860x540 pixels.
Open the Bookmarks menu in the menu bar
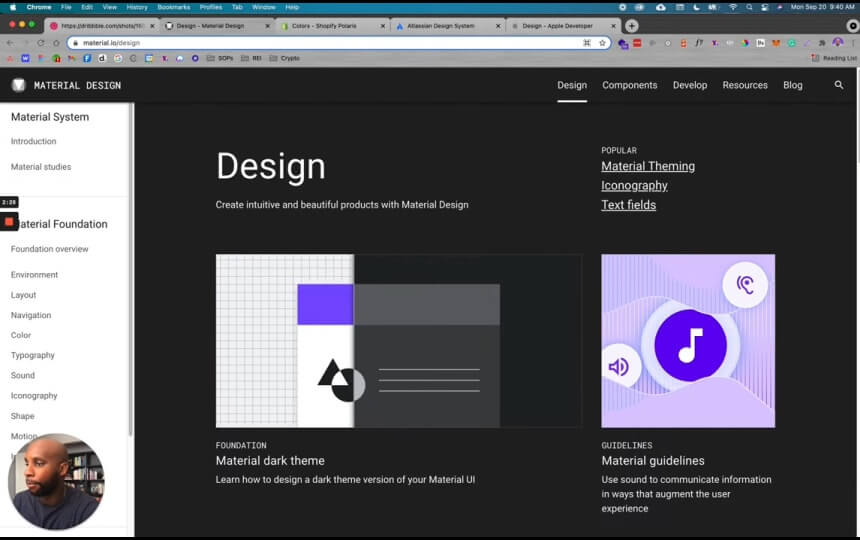coord(173,7)
